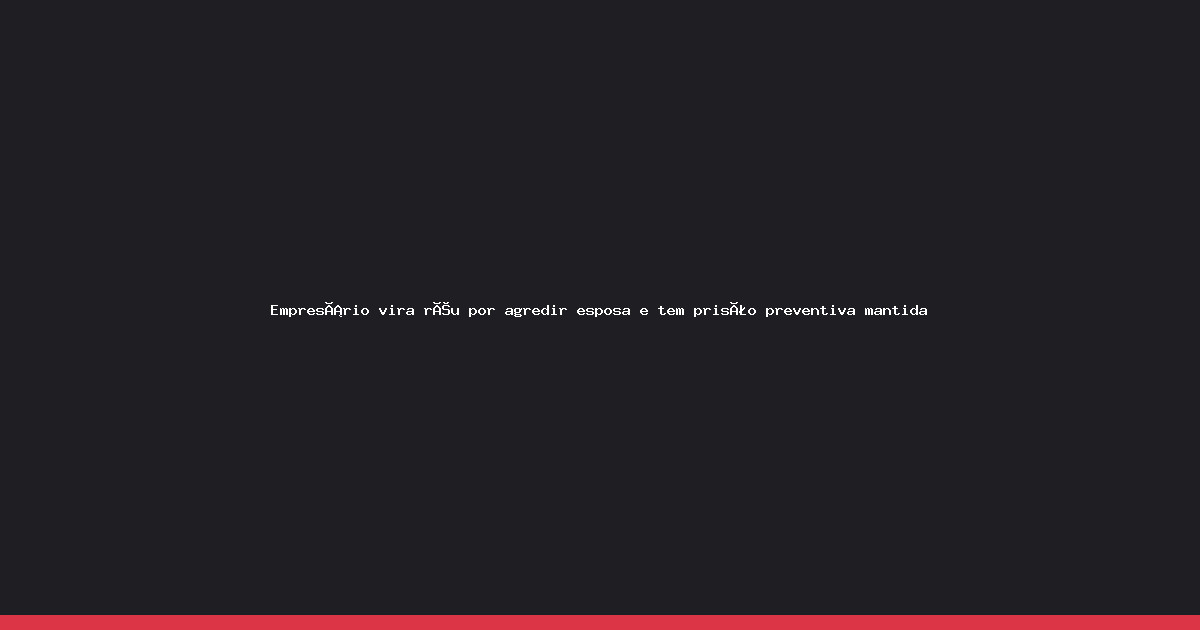Image resolution: width=1200 pixels, height=630 pixels.
Task: Click the single letter "e" between esposa and tem
Action: (644, 311)
